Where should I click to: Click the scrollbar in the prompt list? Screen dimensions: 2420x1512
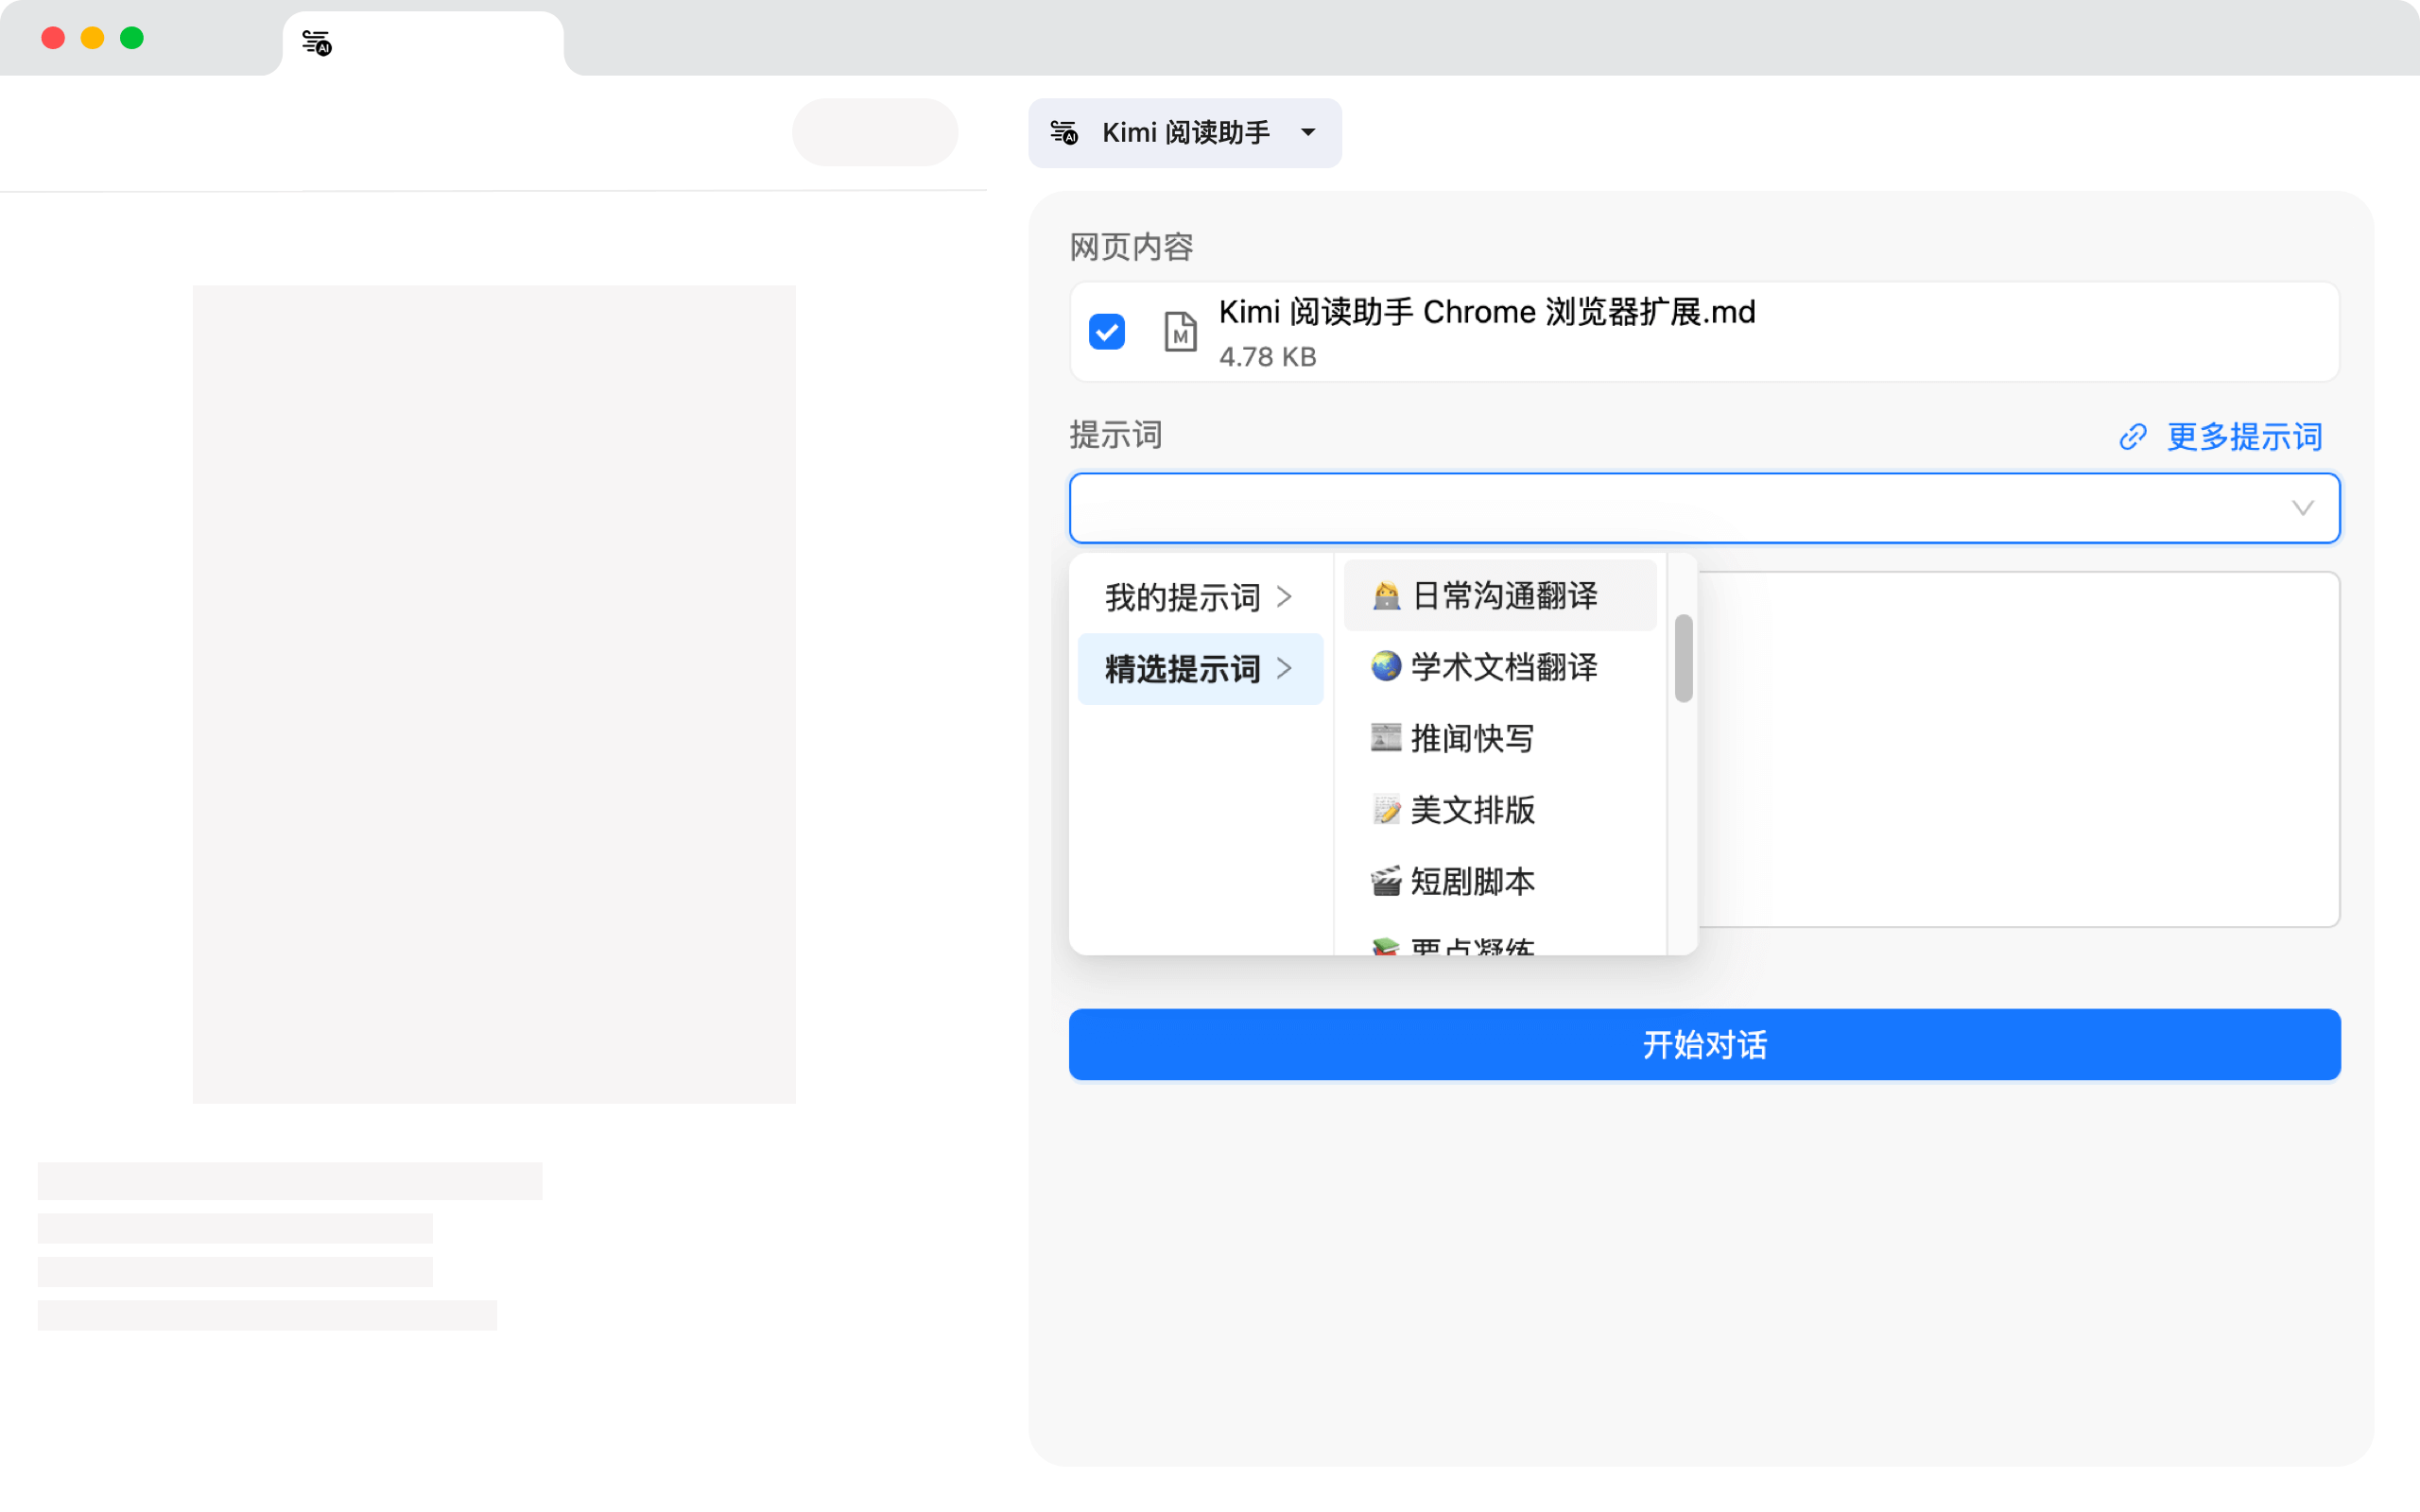(1684, 660)
